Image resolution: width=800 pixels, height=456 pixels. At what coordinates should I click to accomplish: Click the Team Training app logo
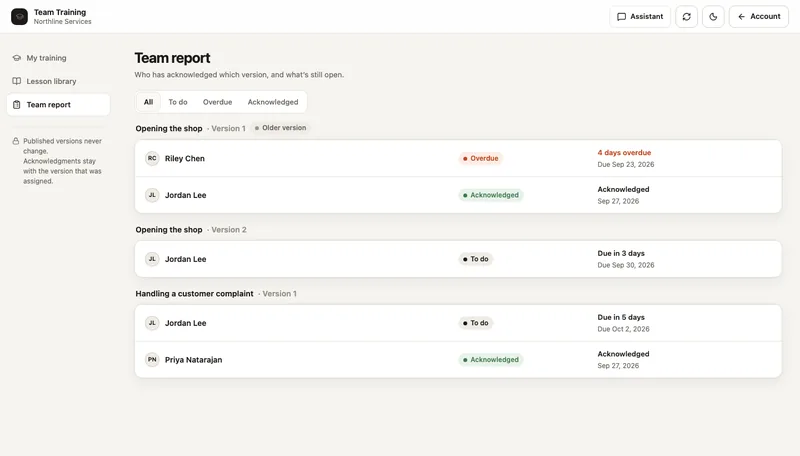[x=19, y=16]
